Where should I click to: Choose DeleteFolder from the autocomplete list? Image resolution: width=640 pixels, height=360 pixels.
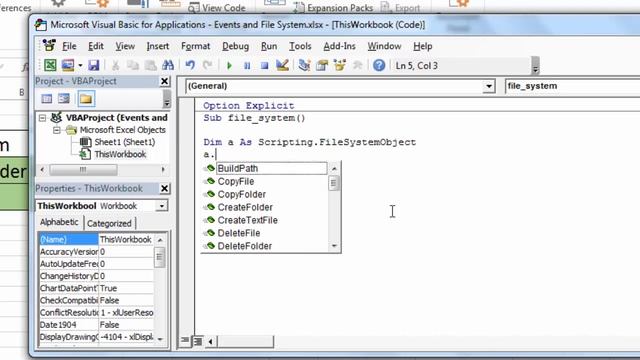tap(244, 246)
